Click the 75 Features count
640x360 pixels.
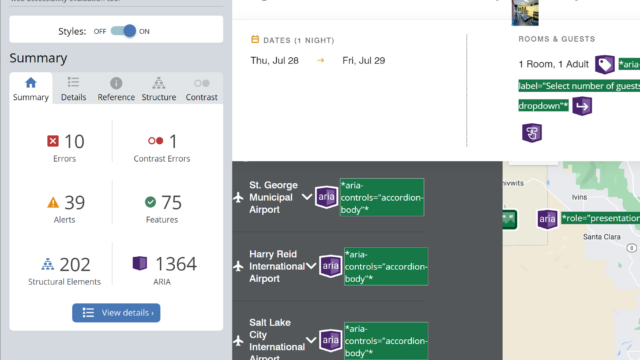(x=171, y=203)
